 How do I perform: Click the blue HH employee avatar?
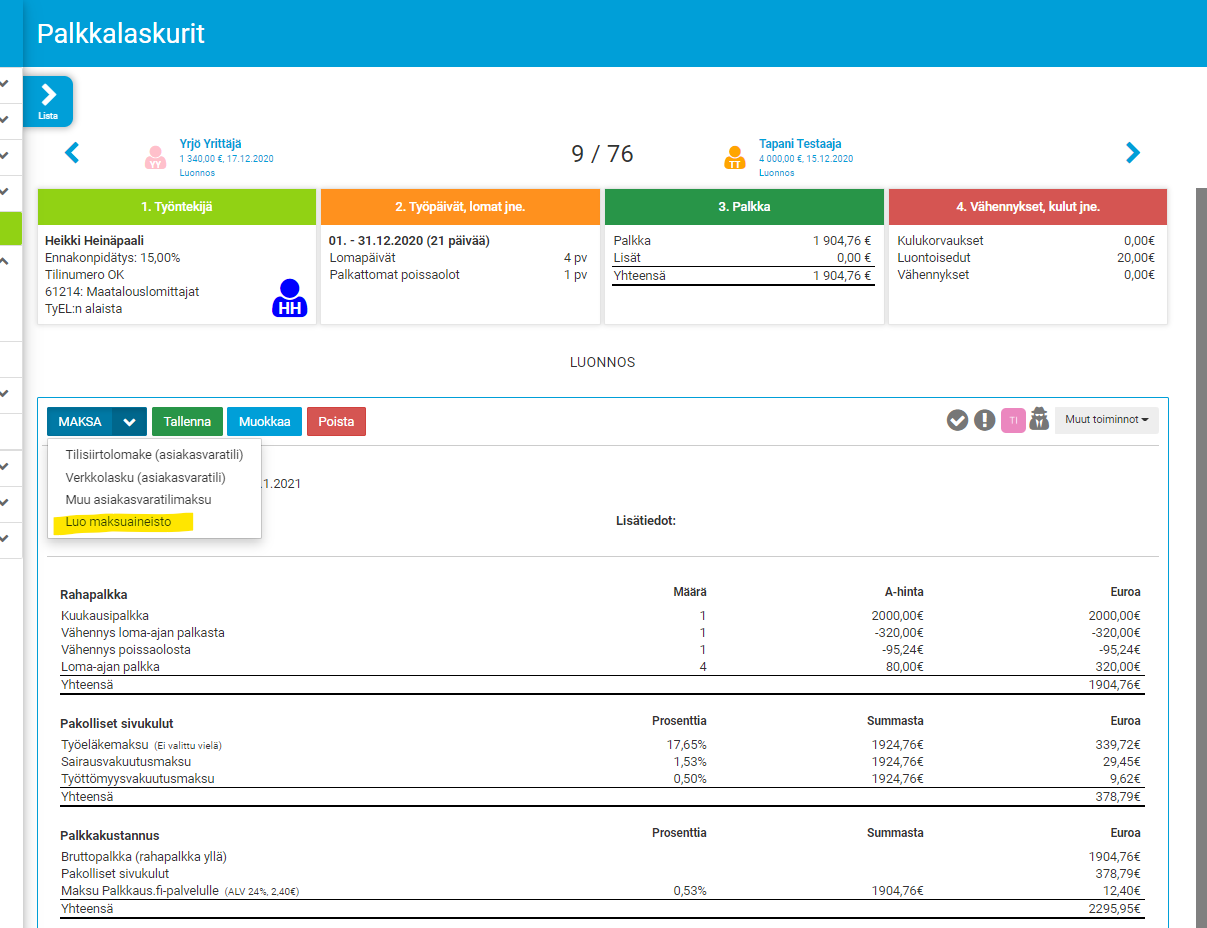[x=290, y=299]
